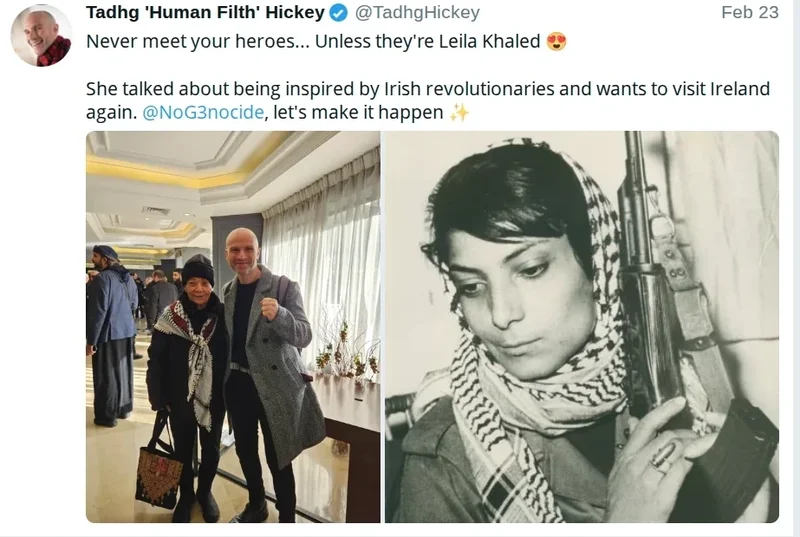Click the white sheer curtains in left photo
This screenshot has width=800, height=537.
pos(321,265)
